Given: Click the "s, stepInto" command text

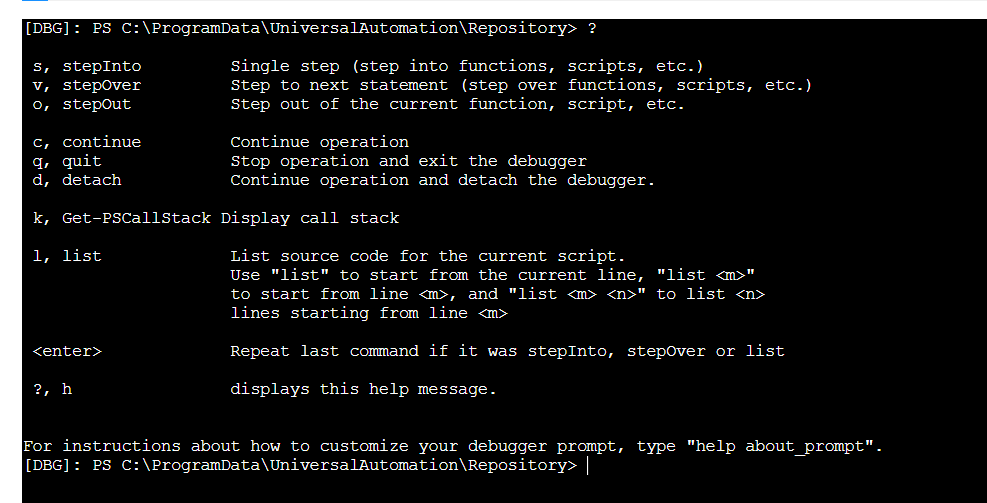Looking at the screenshot, I should [87, 66].
